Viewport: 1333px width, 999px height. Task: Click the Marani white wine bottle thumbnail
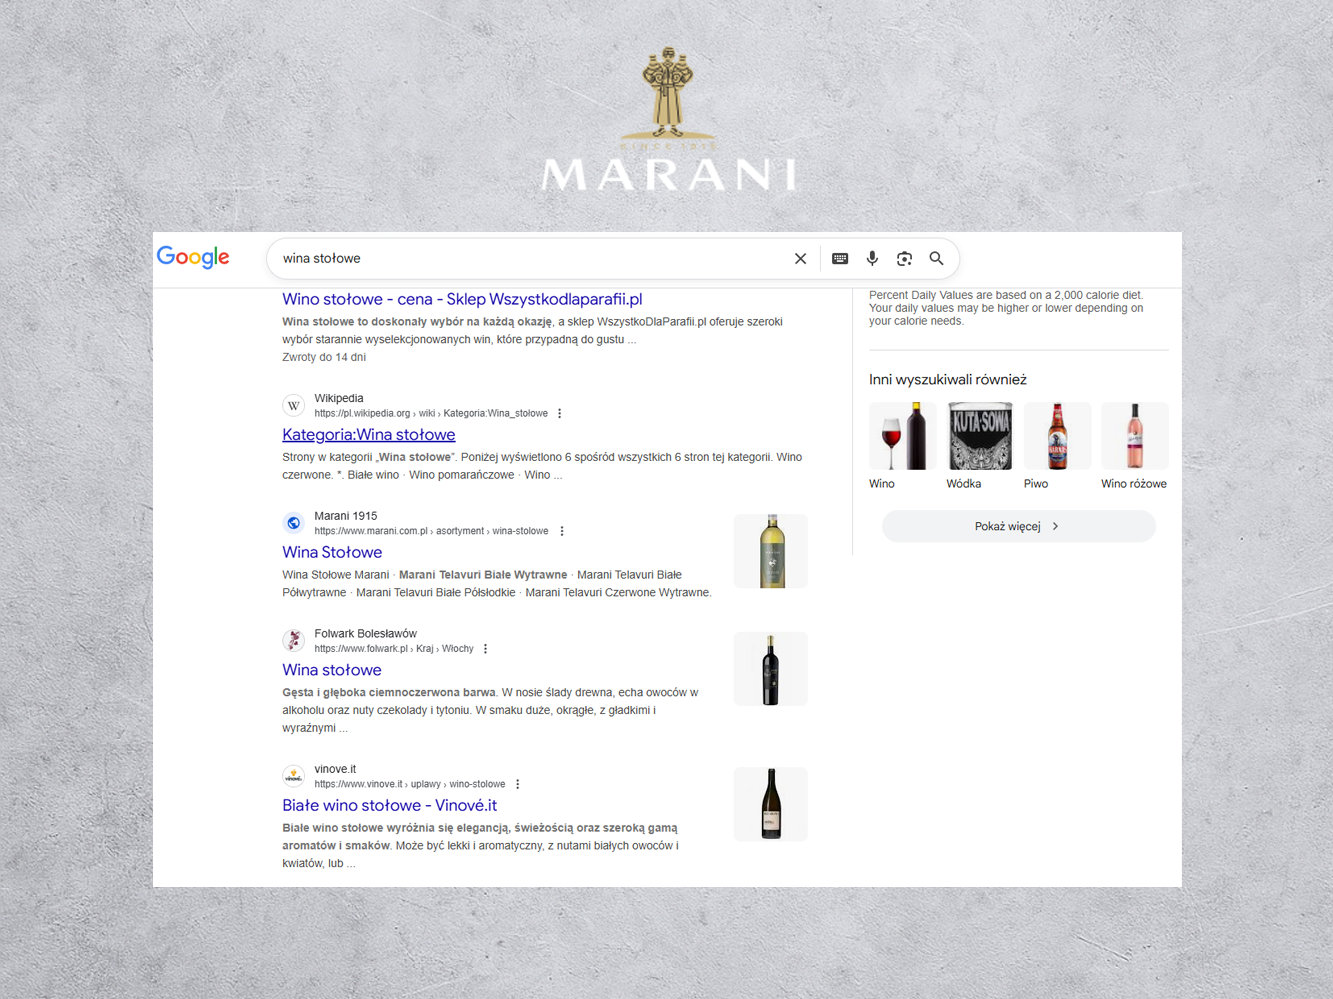[x=770, y=551]
